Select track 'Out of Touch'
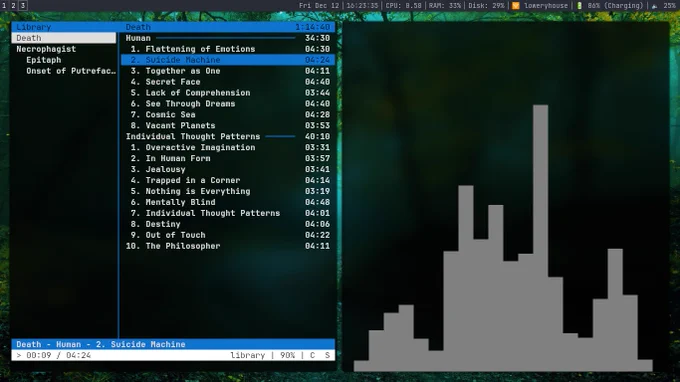The height and width of the screenshot is (382, 680). [228, 235]
